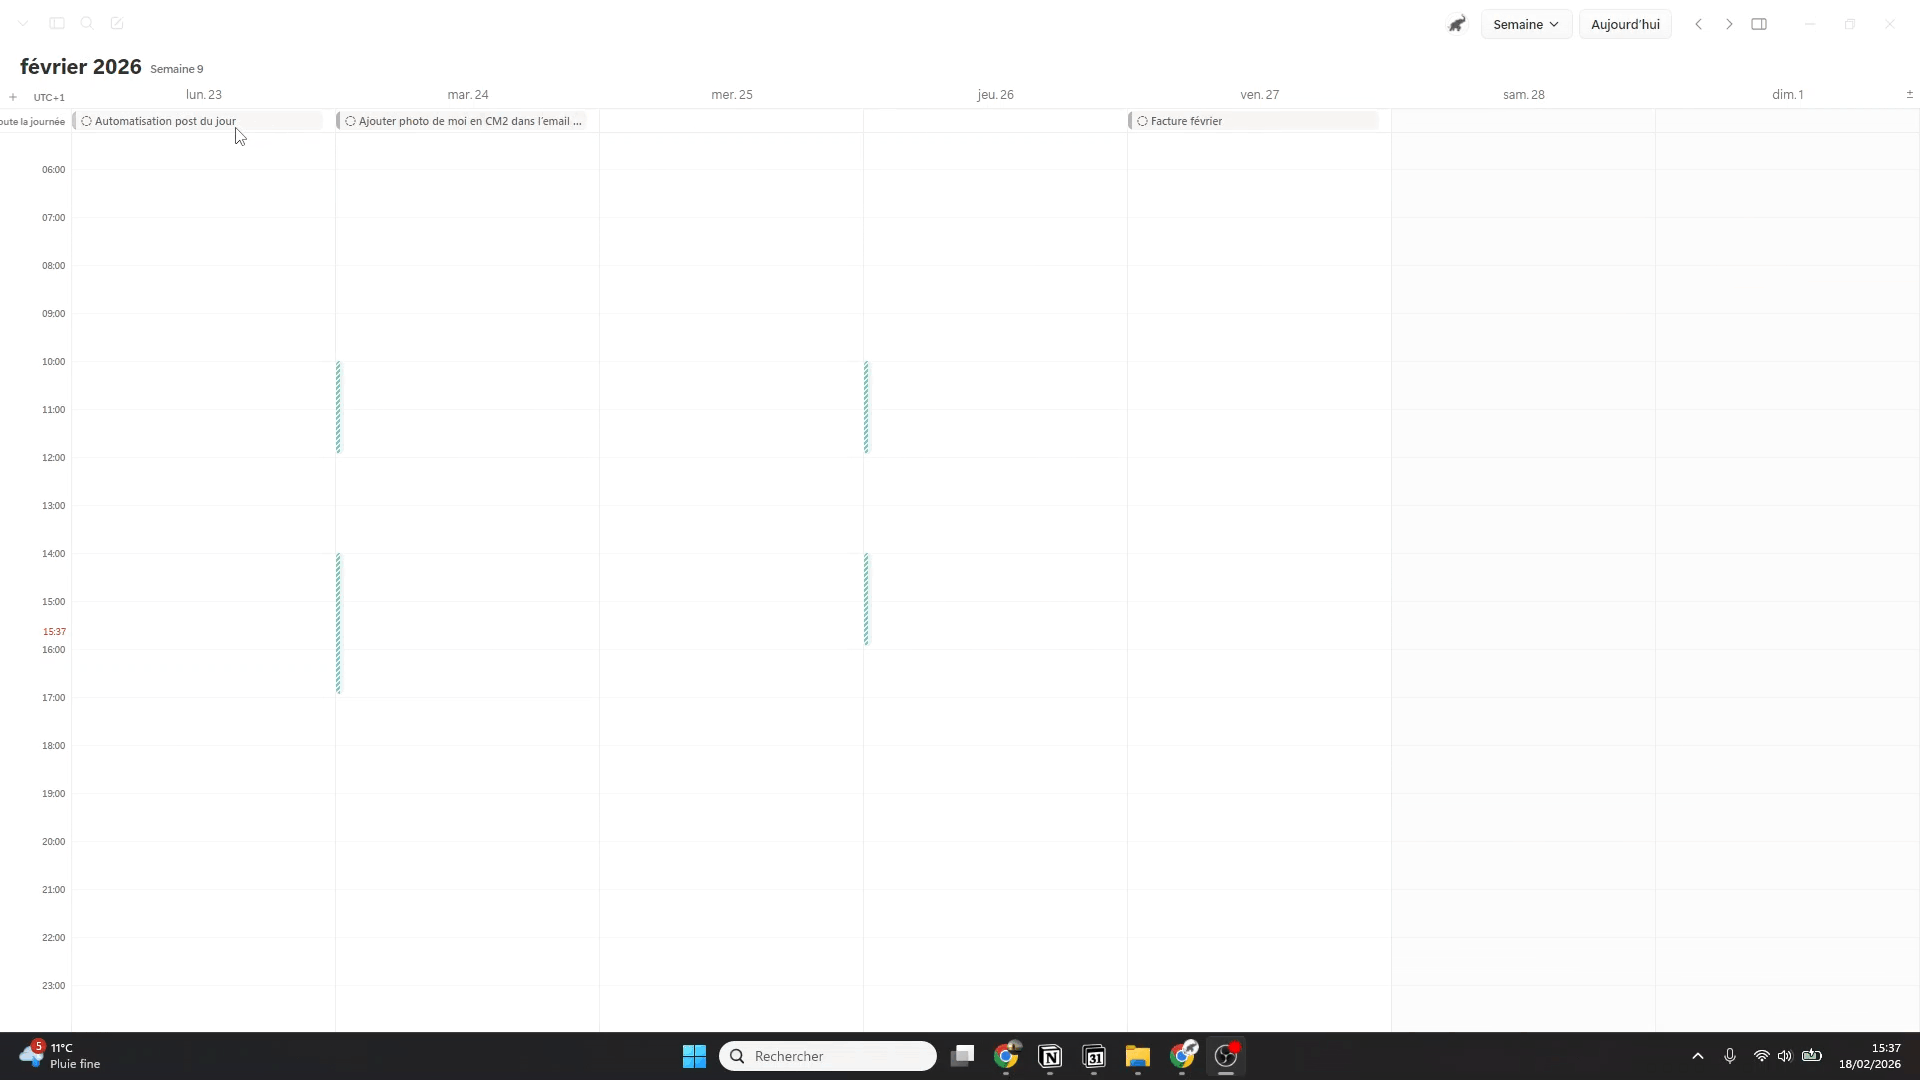Open the Automatisation post du jour event
This screenshot has height=1080, width=1920.
(x=165, y=120)
